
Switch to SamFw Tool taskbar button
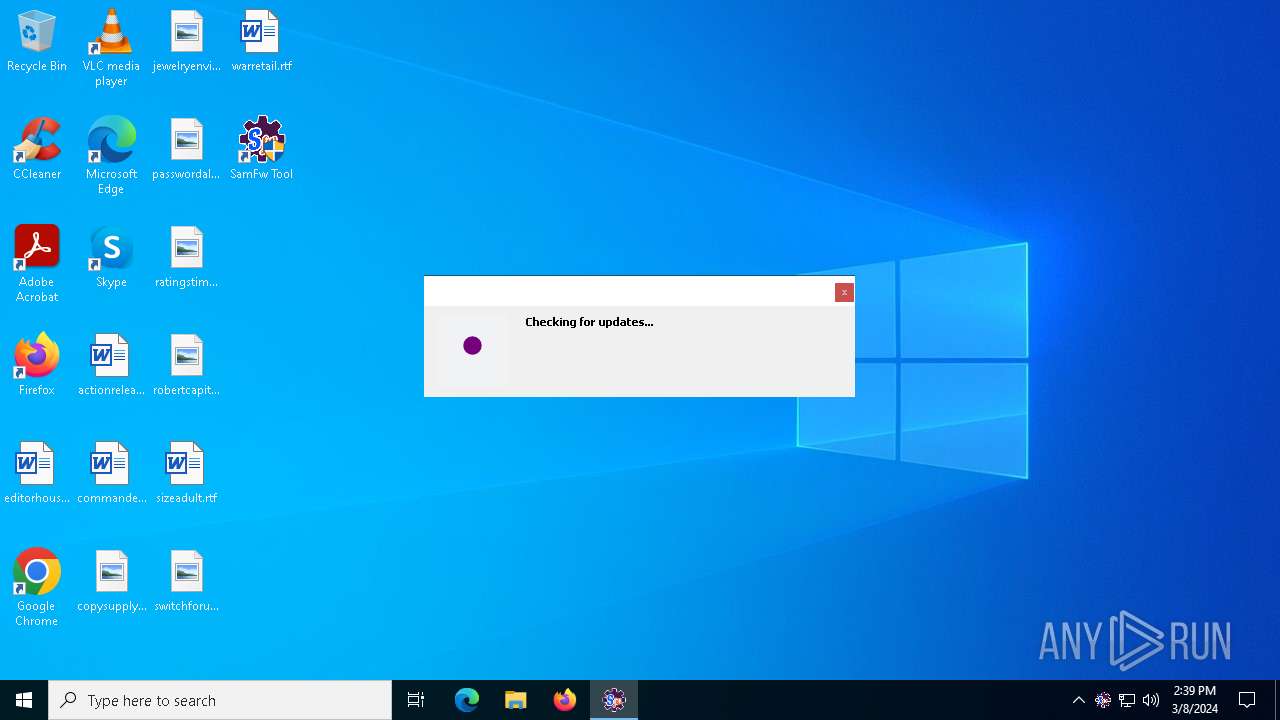pos(614,700)
